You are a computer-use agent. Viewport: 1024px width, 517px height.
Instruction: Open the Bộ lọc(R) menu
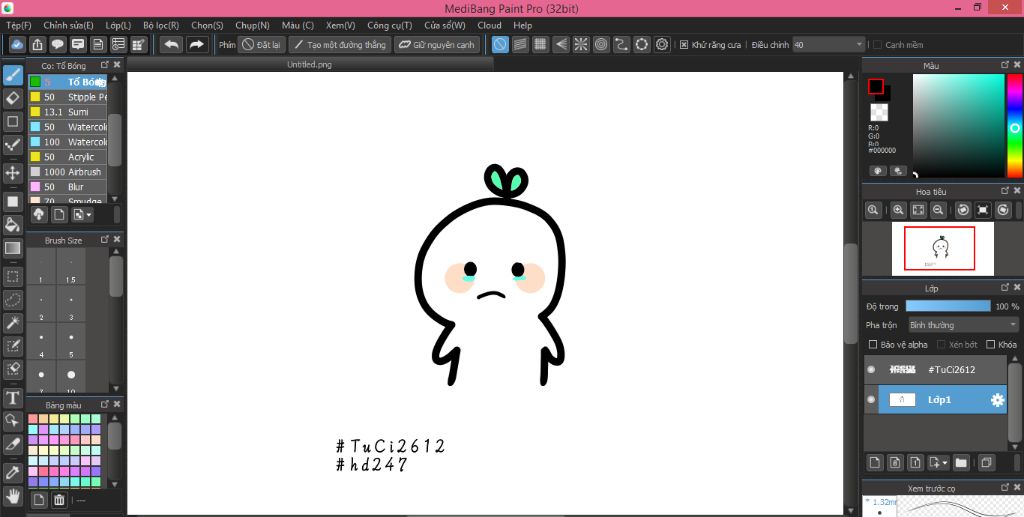pyautogui.click(x=161, y=25)
